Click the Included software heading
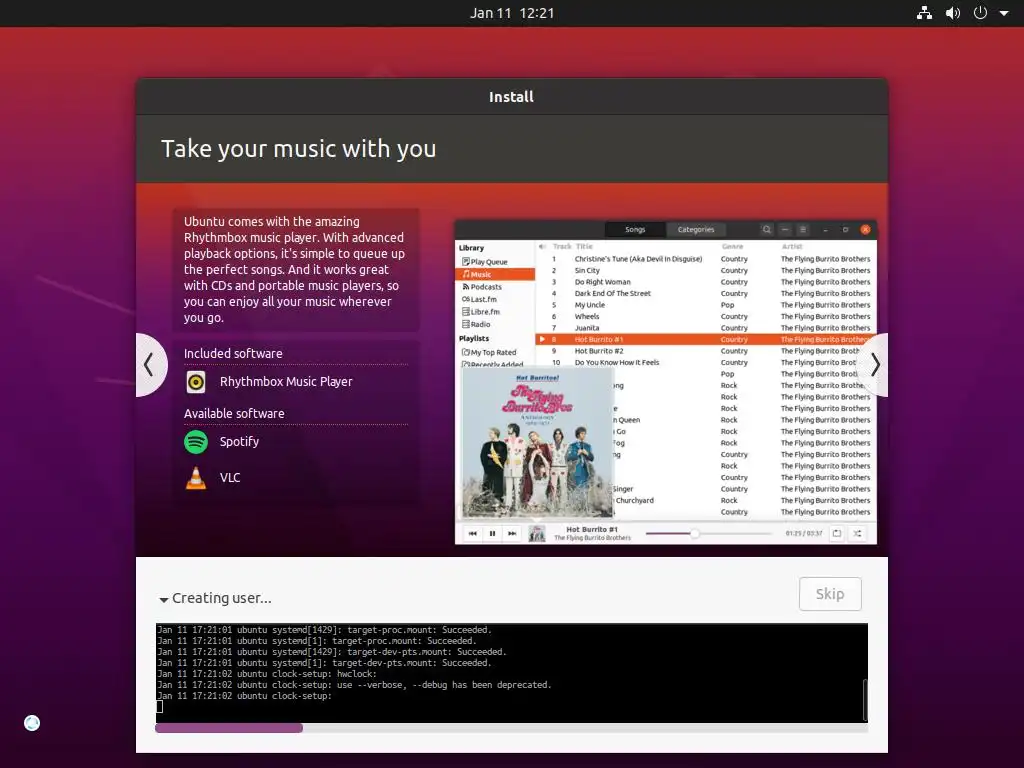Viewport: 1024px width, 768px height. (233, 353)
